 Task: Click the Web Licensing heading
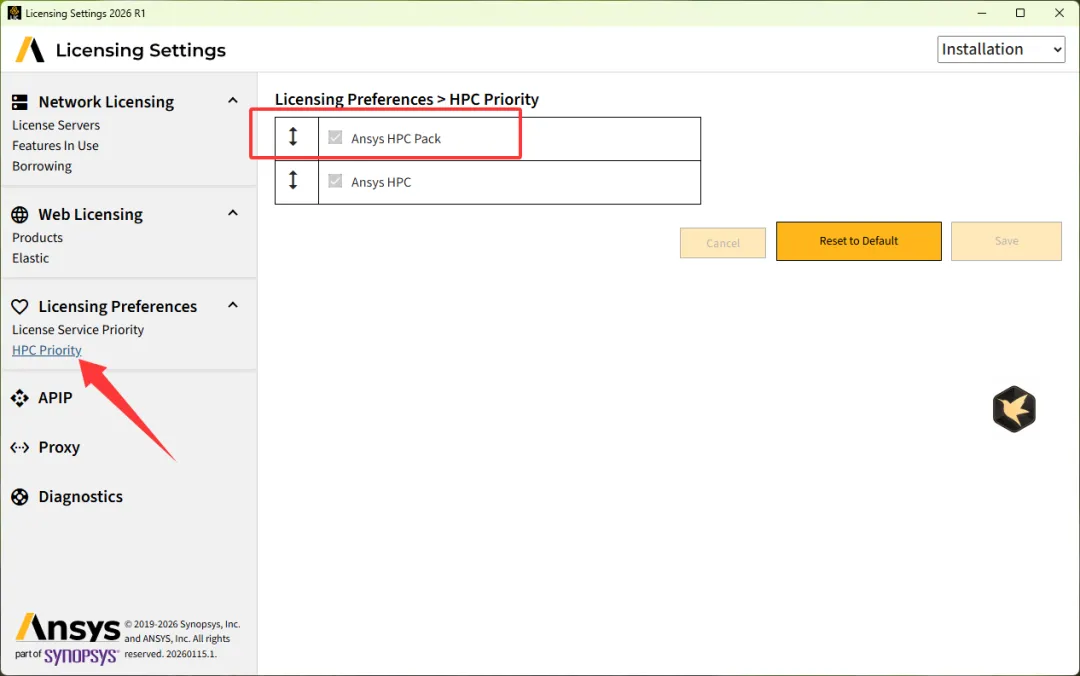90,214
